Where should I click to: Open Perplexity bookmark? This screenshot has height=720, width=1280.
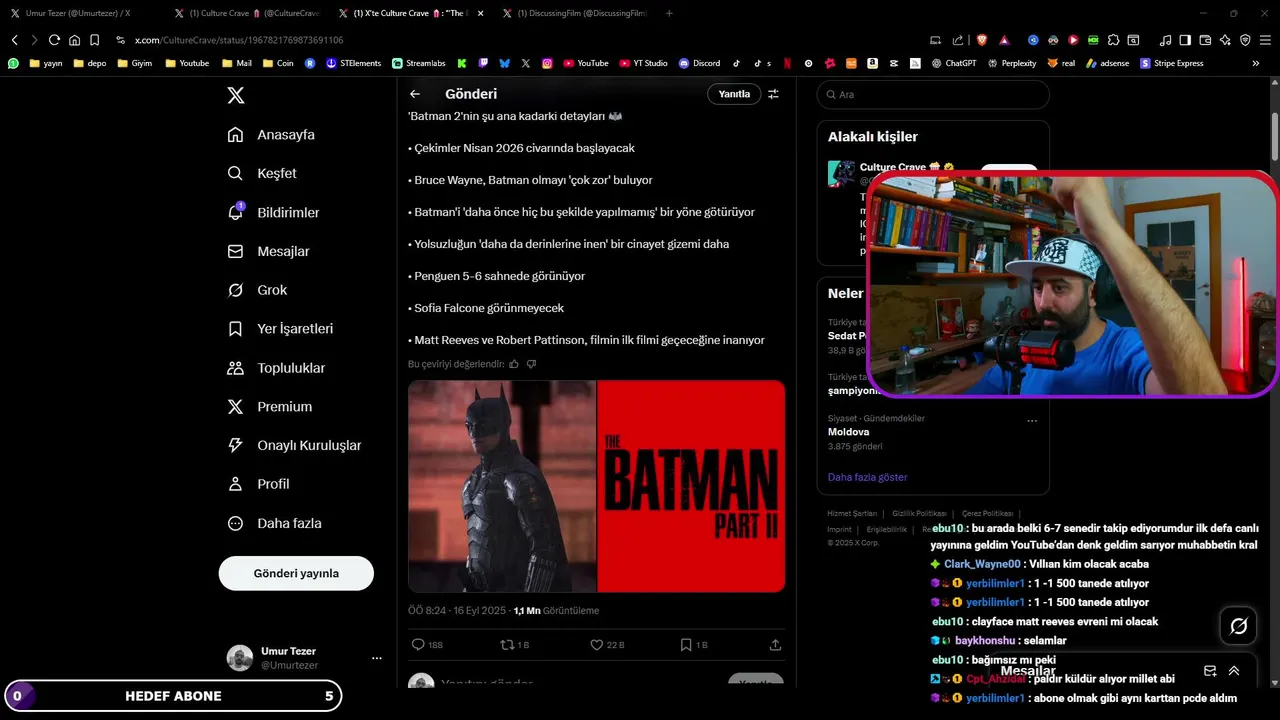tap(1012, 63)
